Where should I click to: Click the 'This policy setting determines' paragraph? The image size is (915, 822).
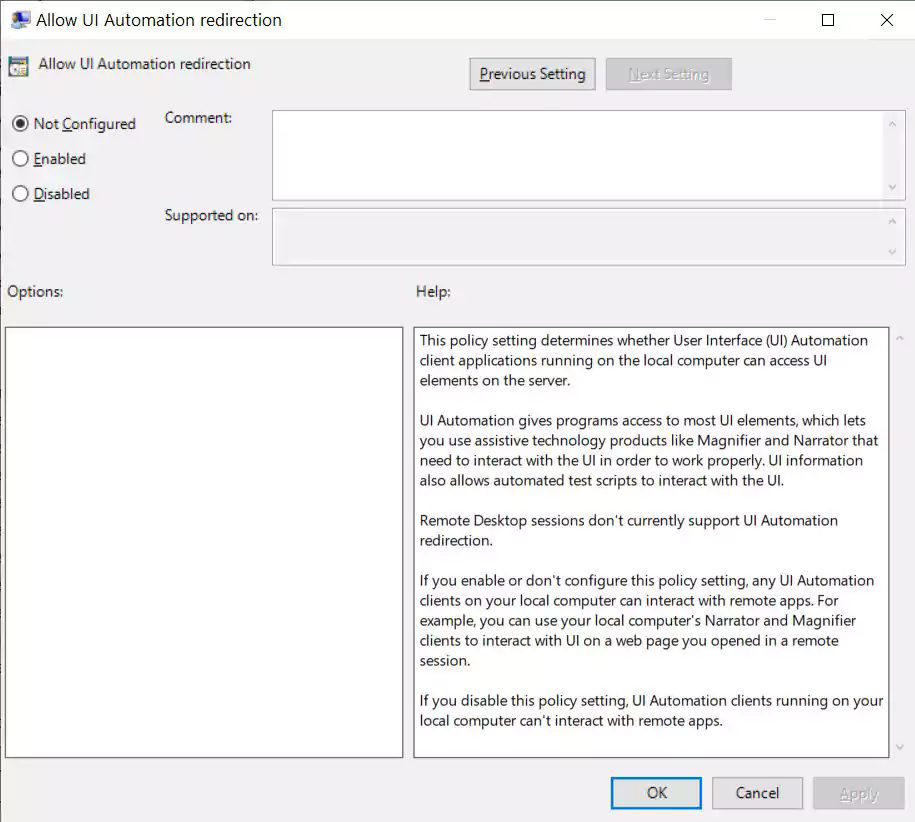[x=643, y=360]
